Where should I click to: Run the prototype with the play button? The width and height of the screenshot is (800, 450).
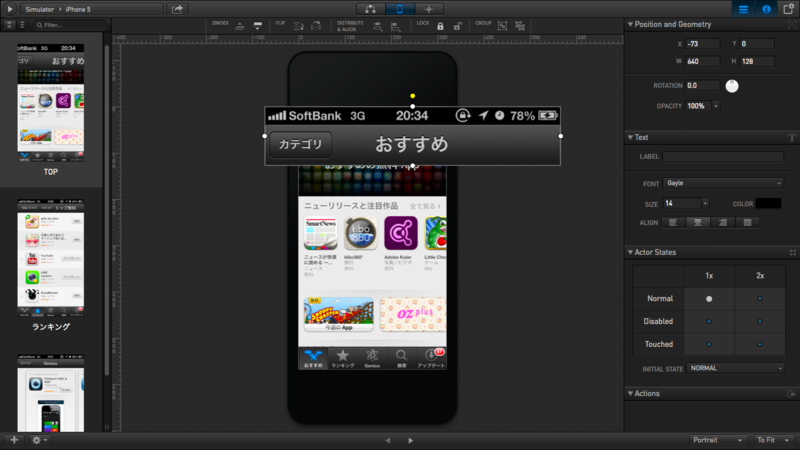coord(10,9)
